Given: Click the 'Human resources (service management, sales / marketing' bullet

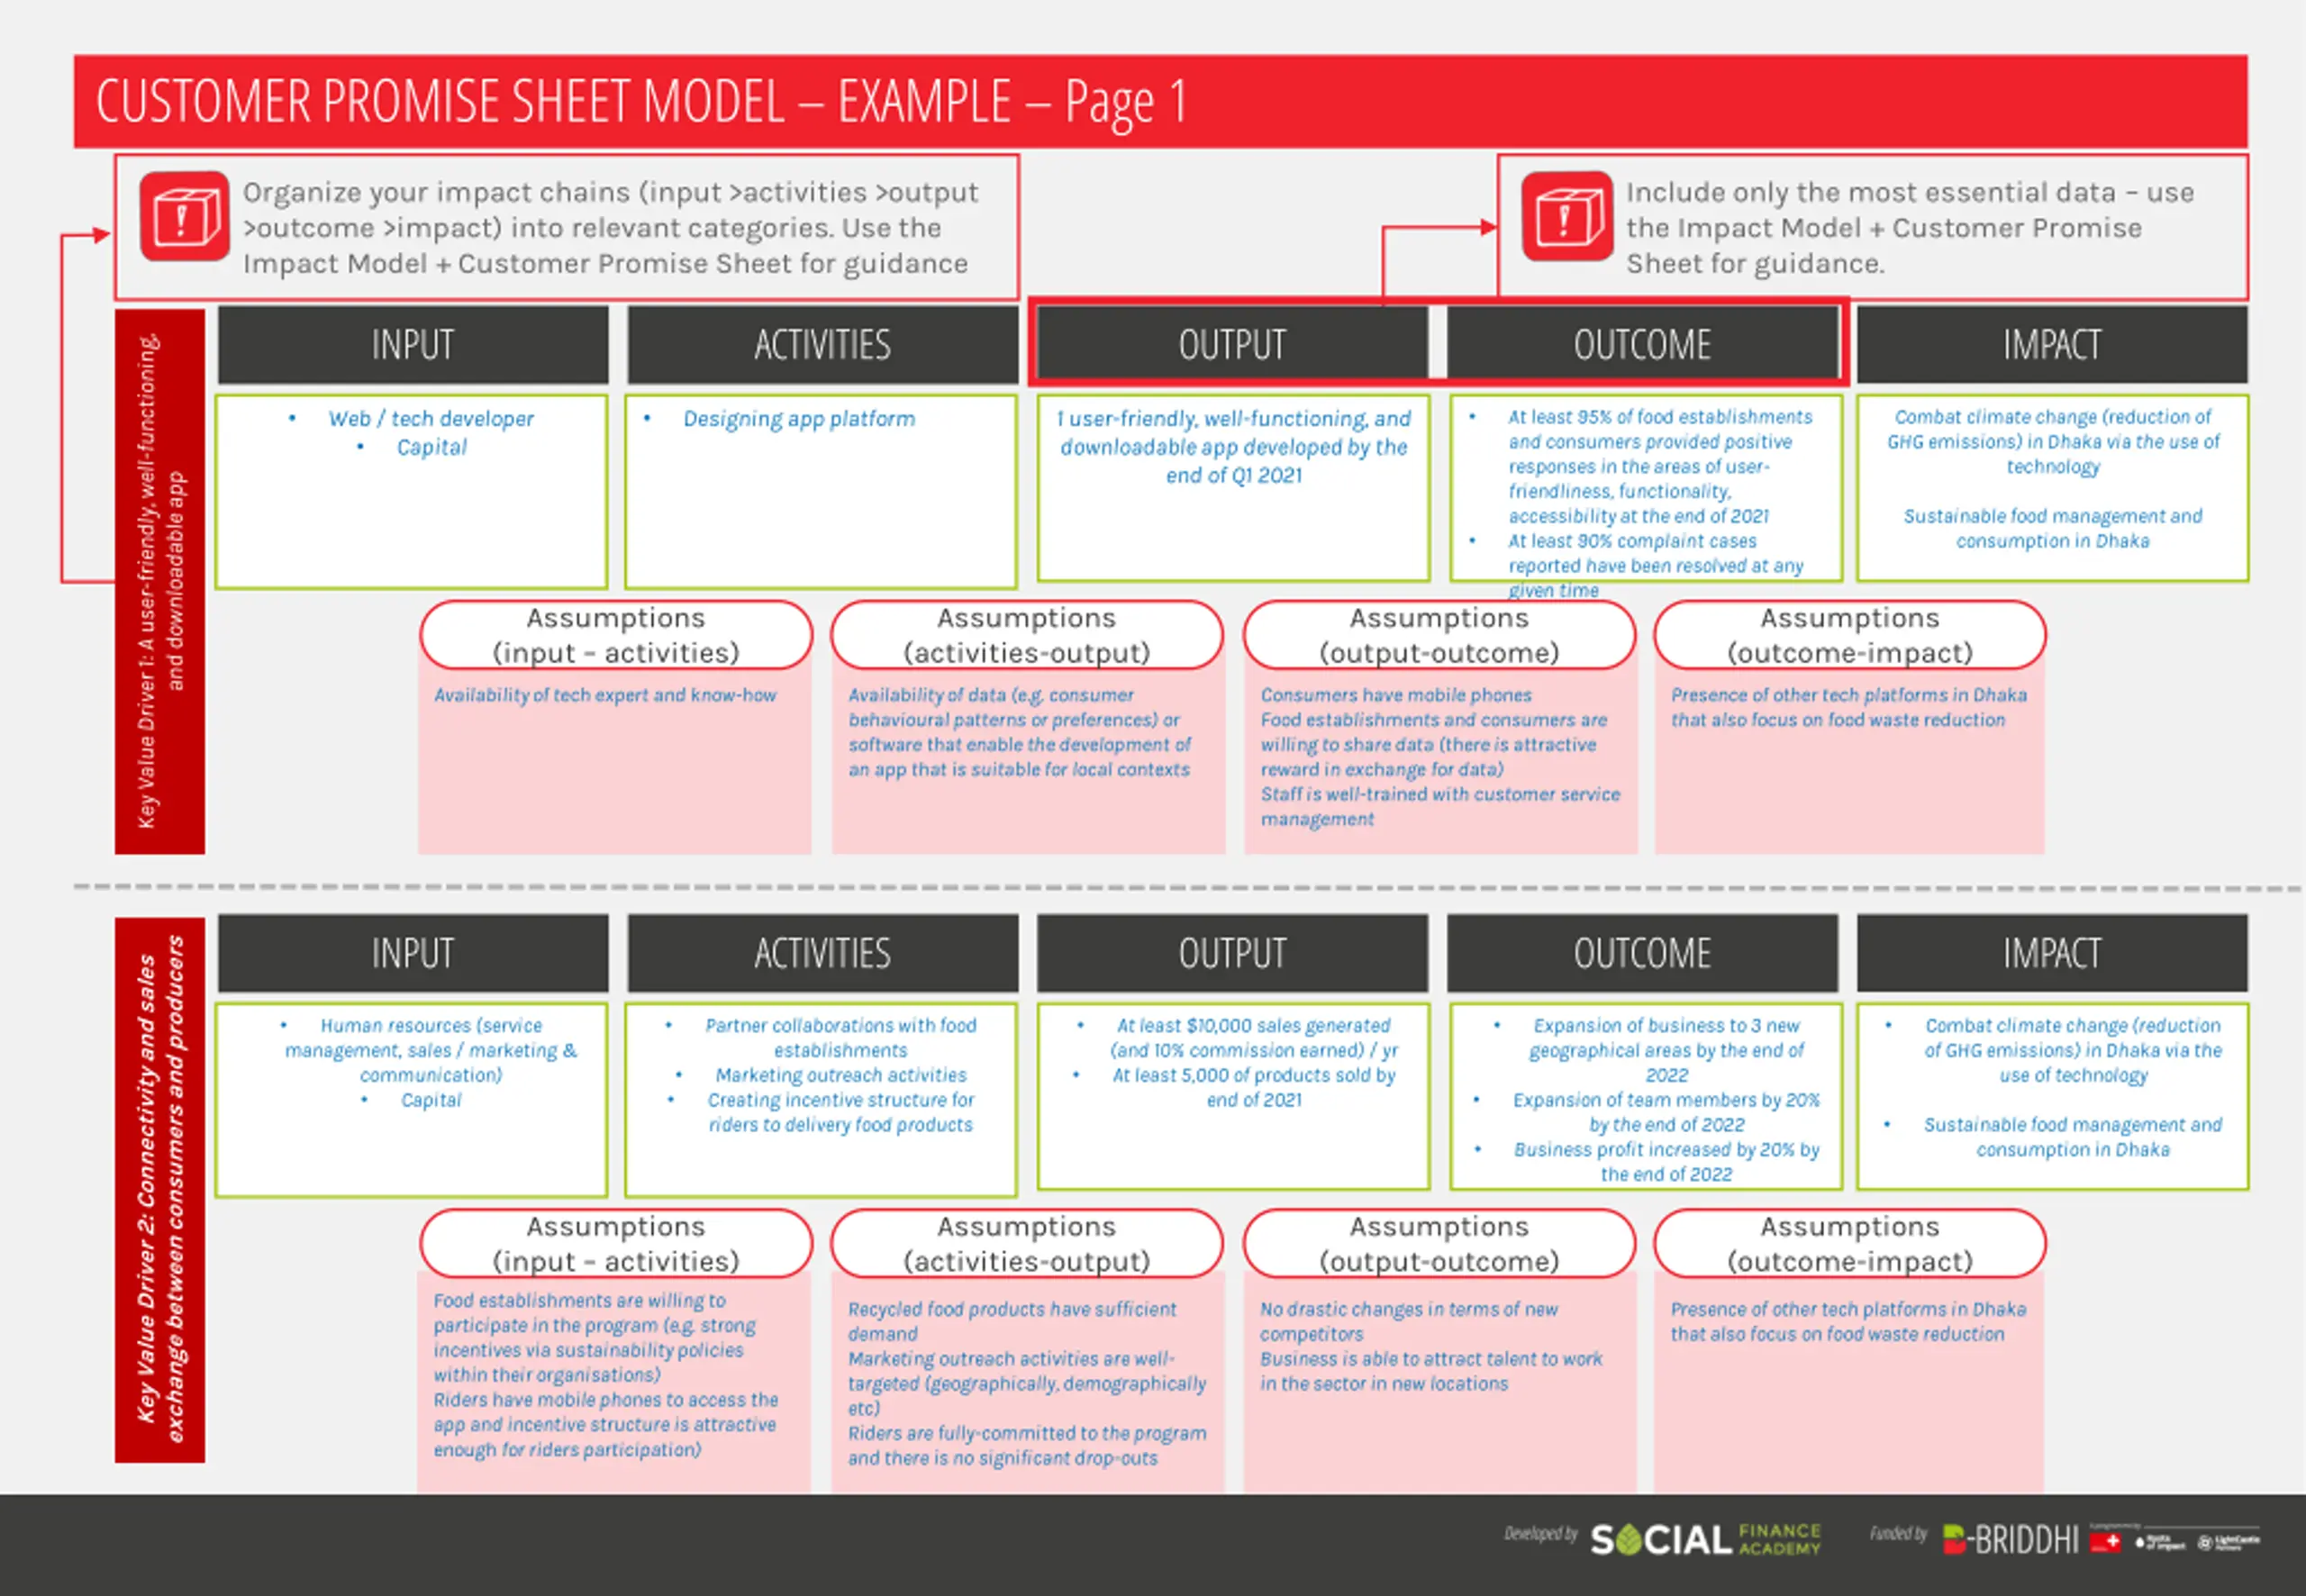Looking at the screenshot, I should [x=431, y=1050].
